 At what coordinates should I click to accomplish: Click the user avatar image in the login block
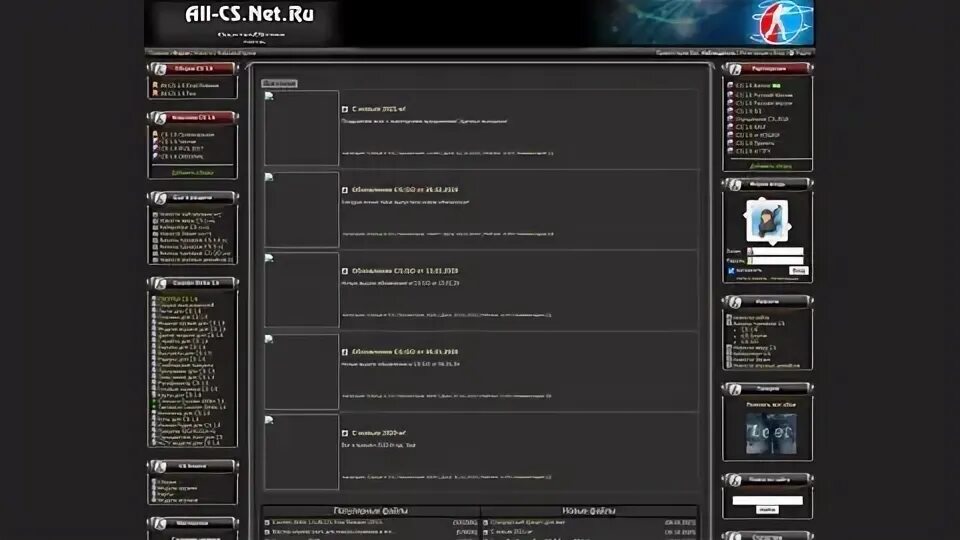767,221
